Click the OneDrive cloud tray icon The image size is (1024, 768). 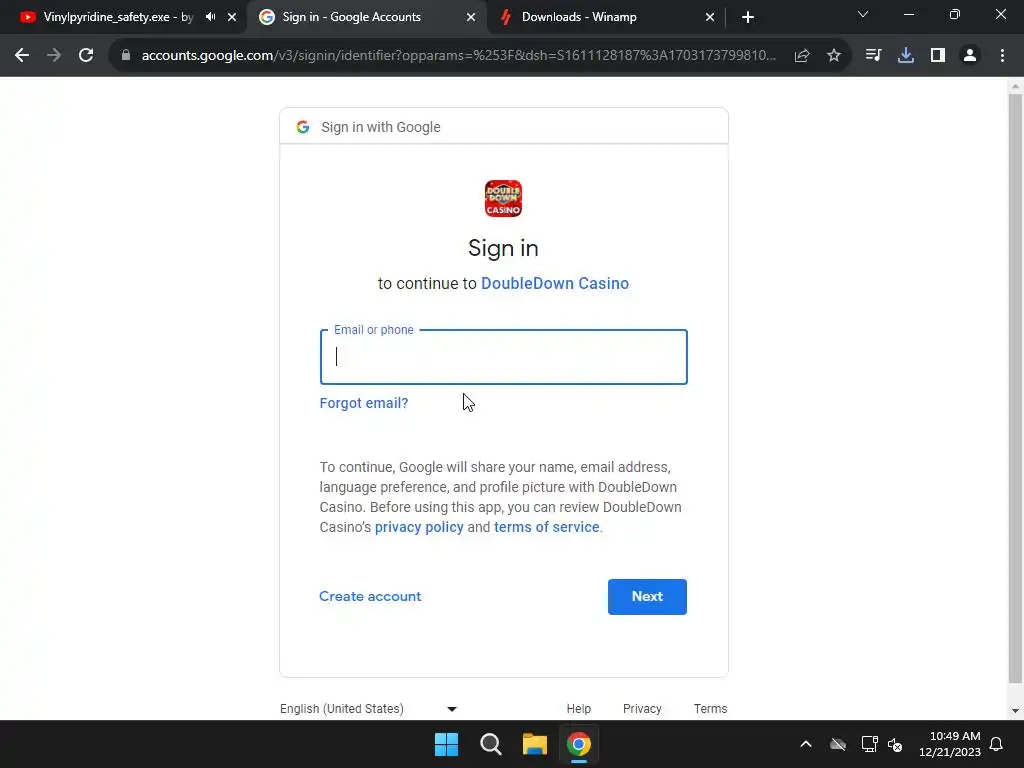838,744
